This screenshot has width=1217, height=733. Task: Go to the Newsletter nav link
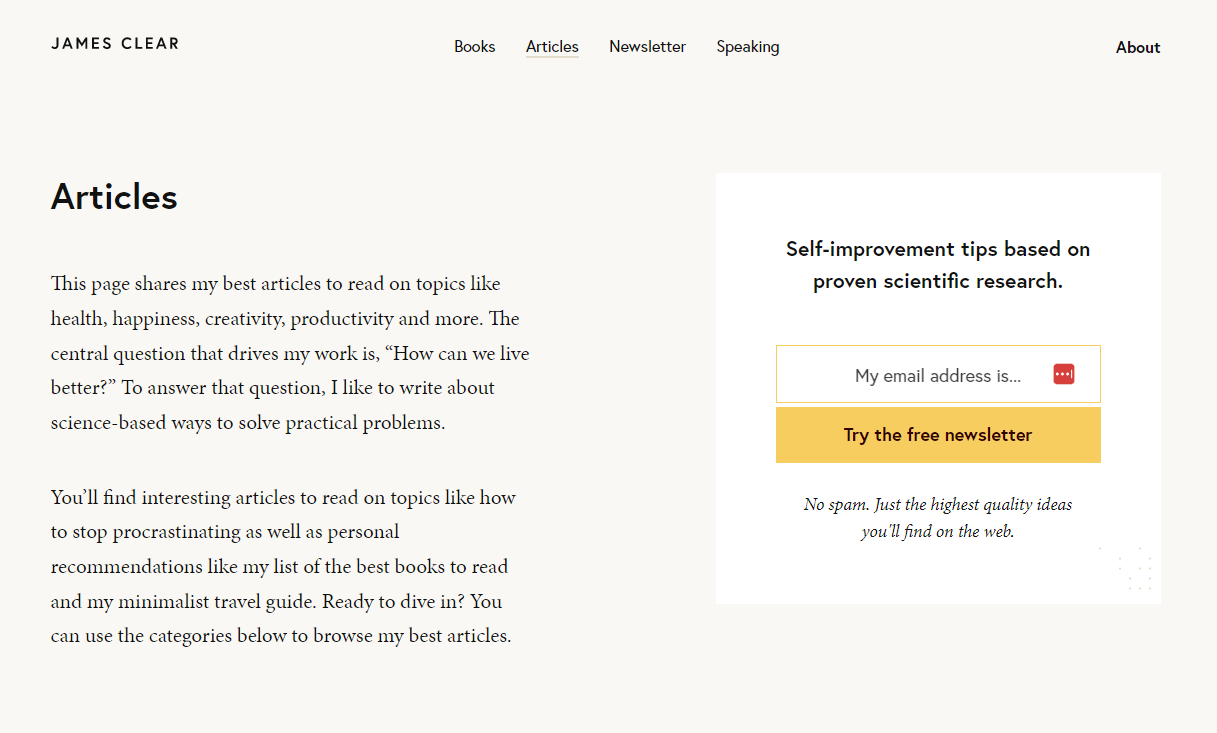click(647, 47)
